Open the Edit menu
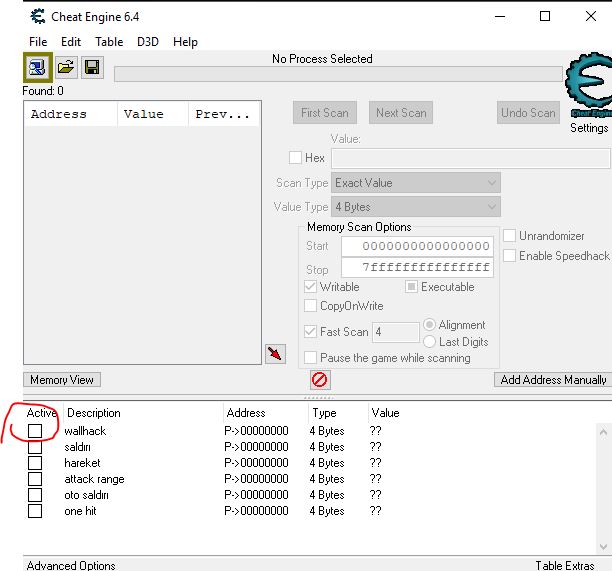Image resolution: width=612 pixels, height=571 pixels. click(71, 42)
